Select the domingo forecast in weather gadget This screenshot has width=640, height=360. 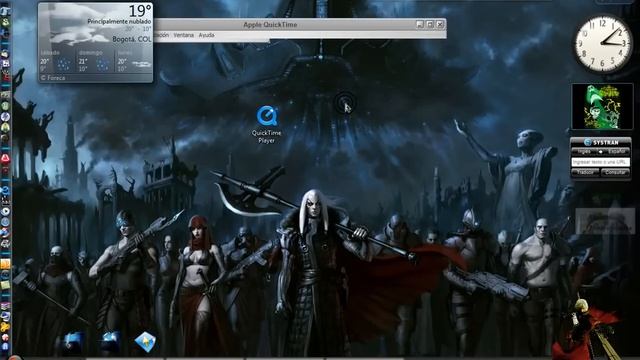tap(96, 61)
